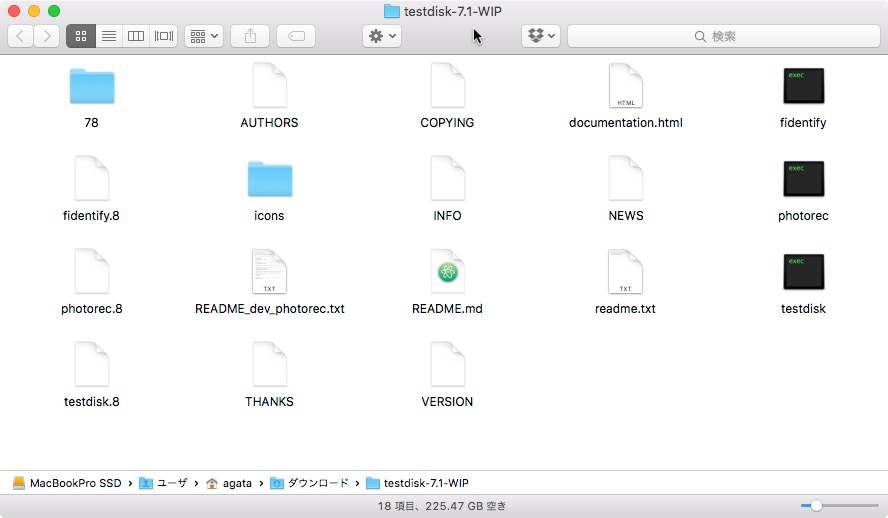Image resolution: width=888 pixels, height=518 pixels.
Task: Click the testdisk.8 file name label
Action: [x=92, y=401]
